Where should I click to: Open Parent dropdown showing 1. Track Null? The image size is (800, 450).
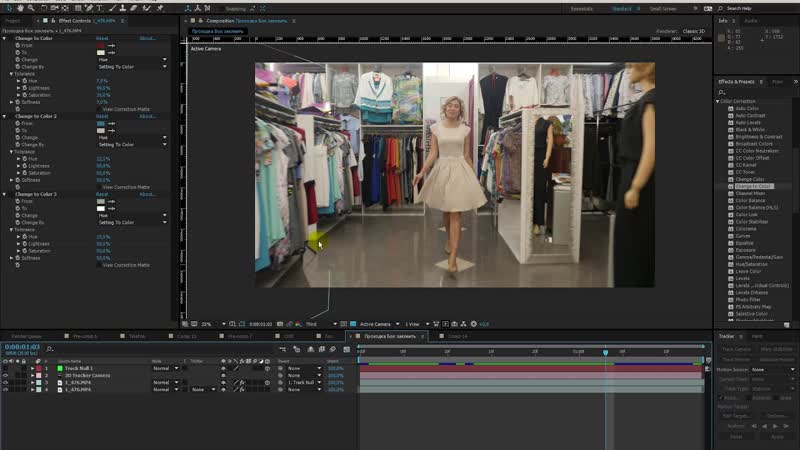305,382
